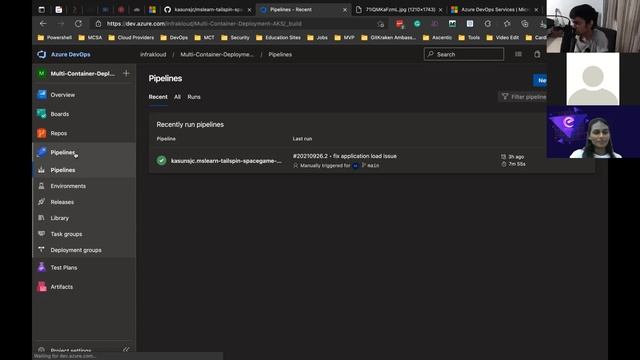Open the work items list icon in header
This screenshot has height=360, width=640.
[x=518, y=54]
